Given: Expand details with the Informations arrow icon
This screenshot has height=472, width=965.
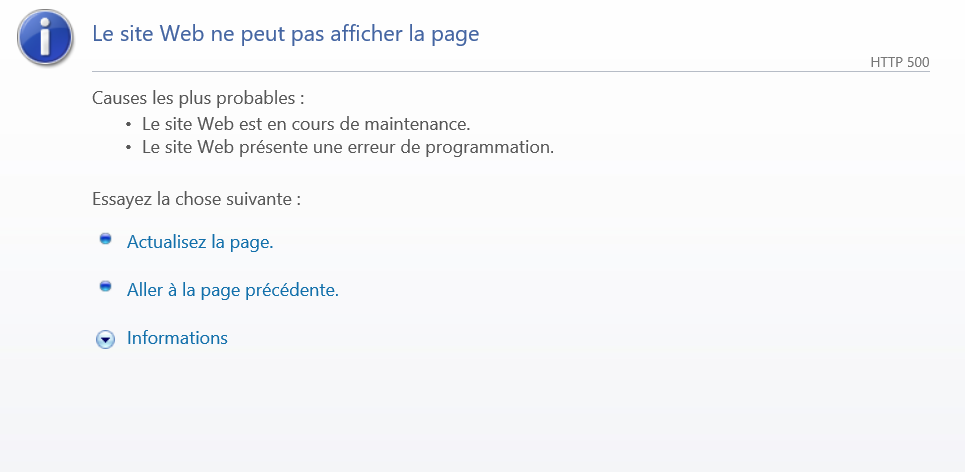Looking at the screenshot, I should click(x=105, y=340).
